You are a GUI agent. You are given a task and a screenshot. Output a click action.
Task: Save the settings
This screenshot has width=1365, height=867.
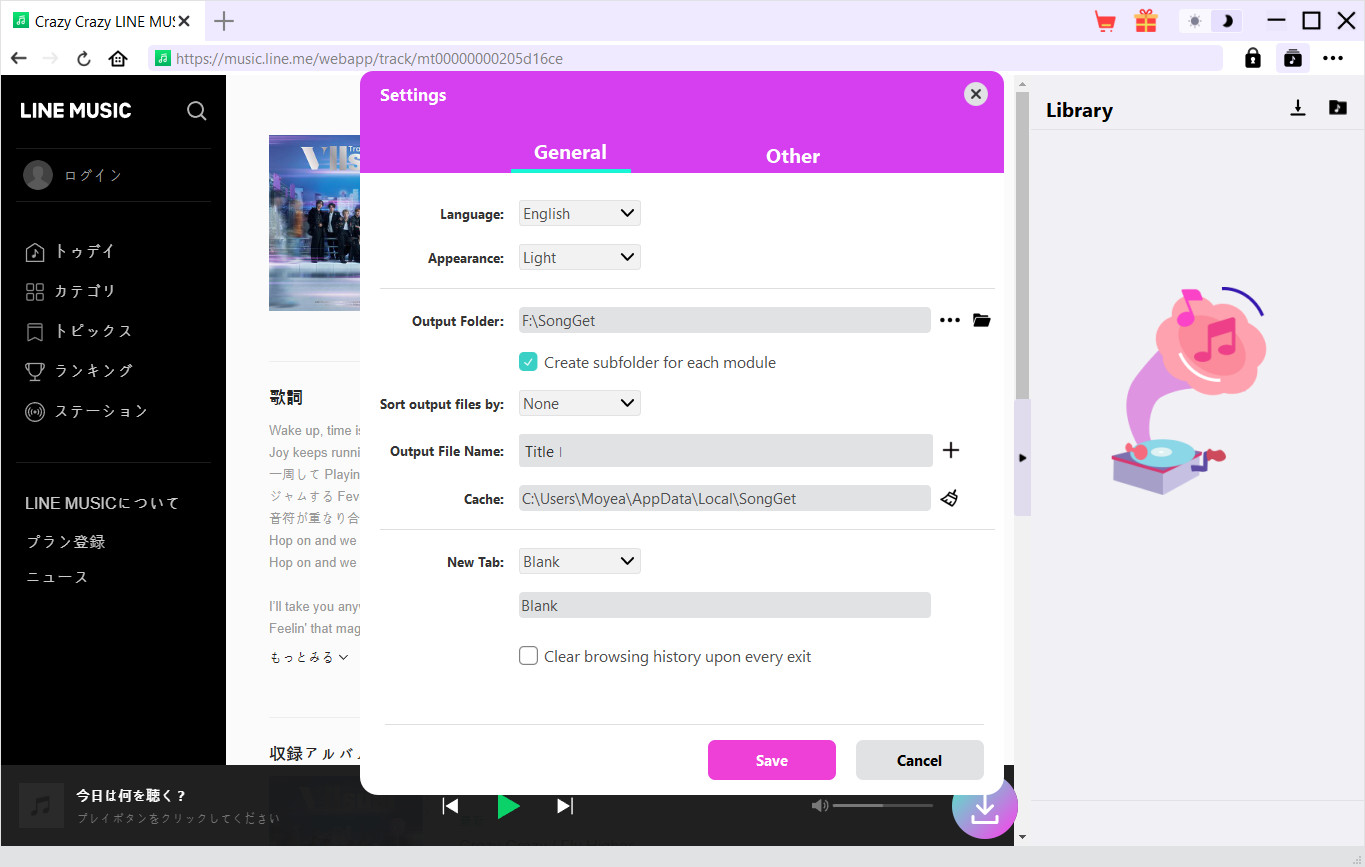(x=772, y=760)
